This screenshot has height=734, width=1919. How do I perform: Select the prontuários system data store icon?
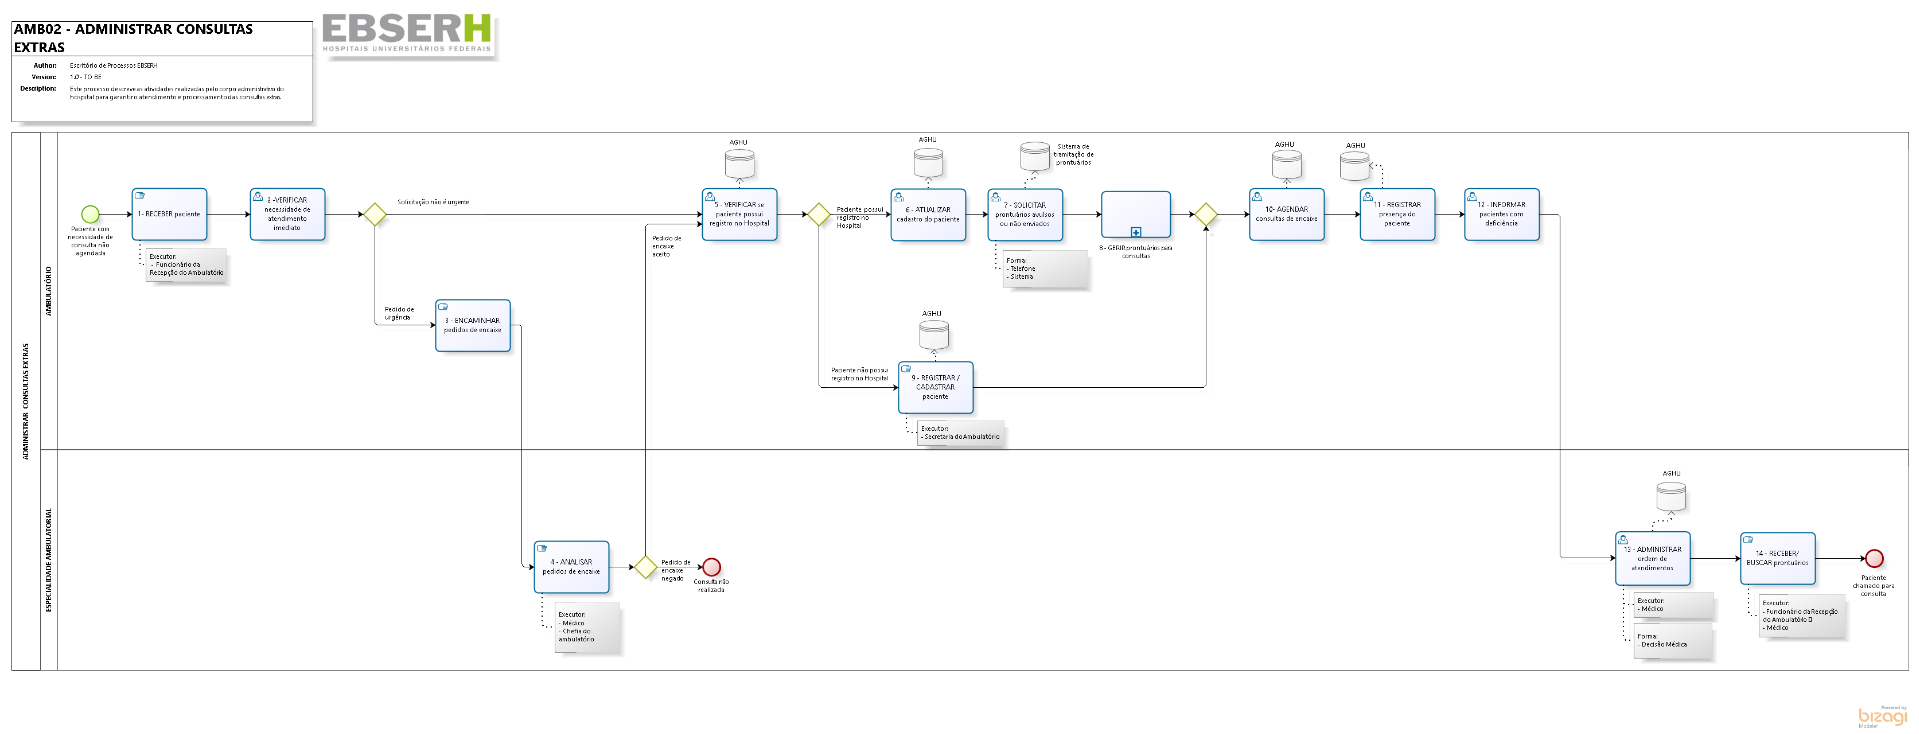(1035, 156)
